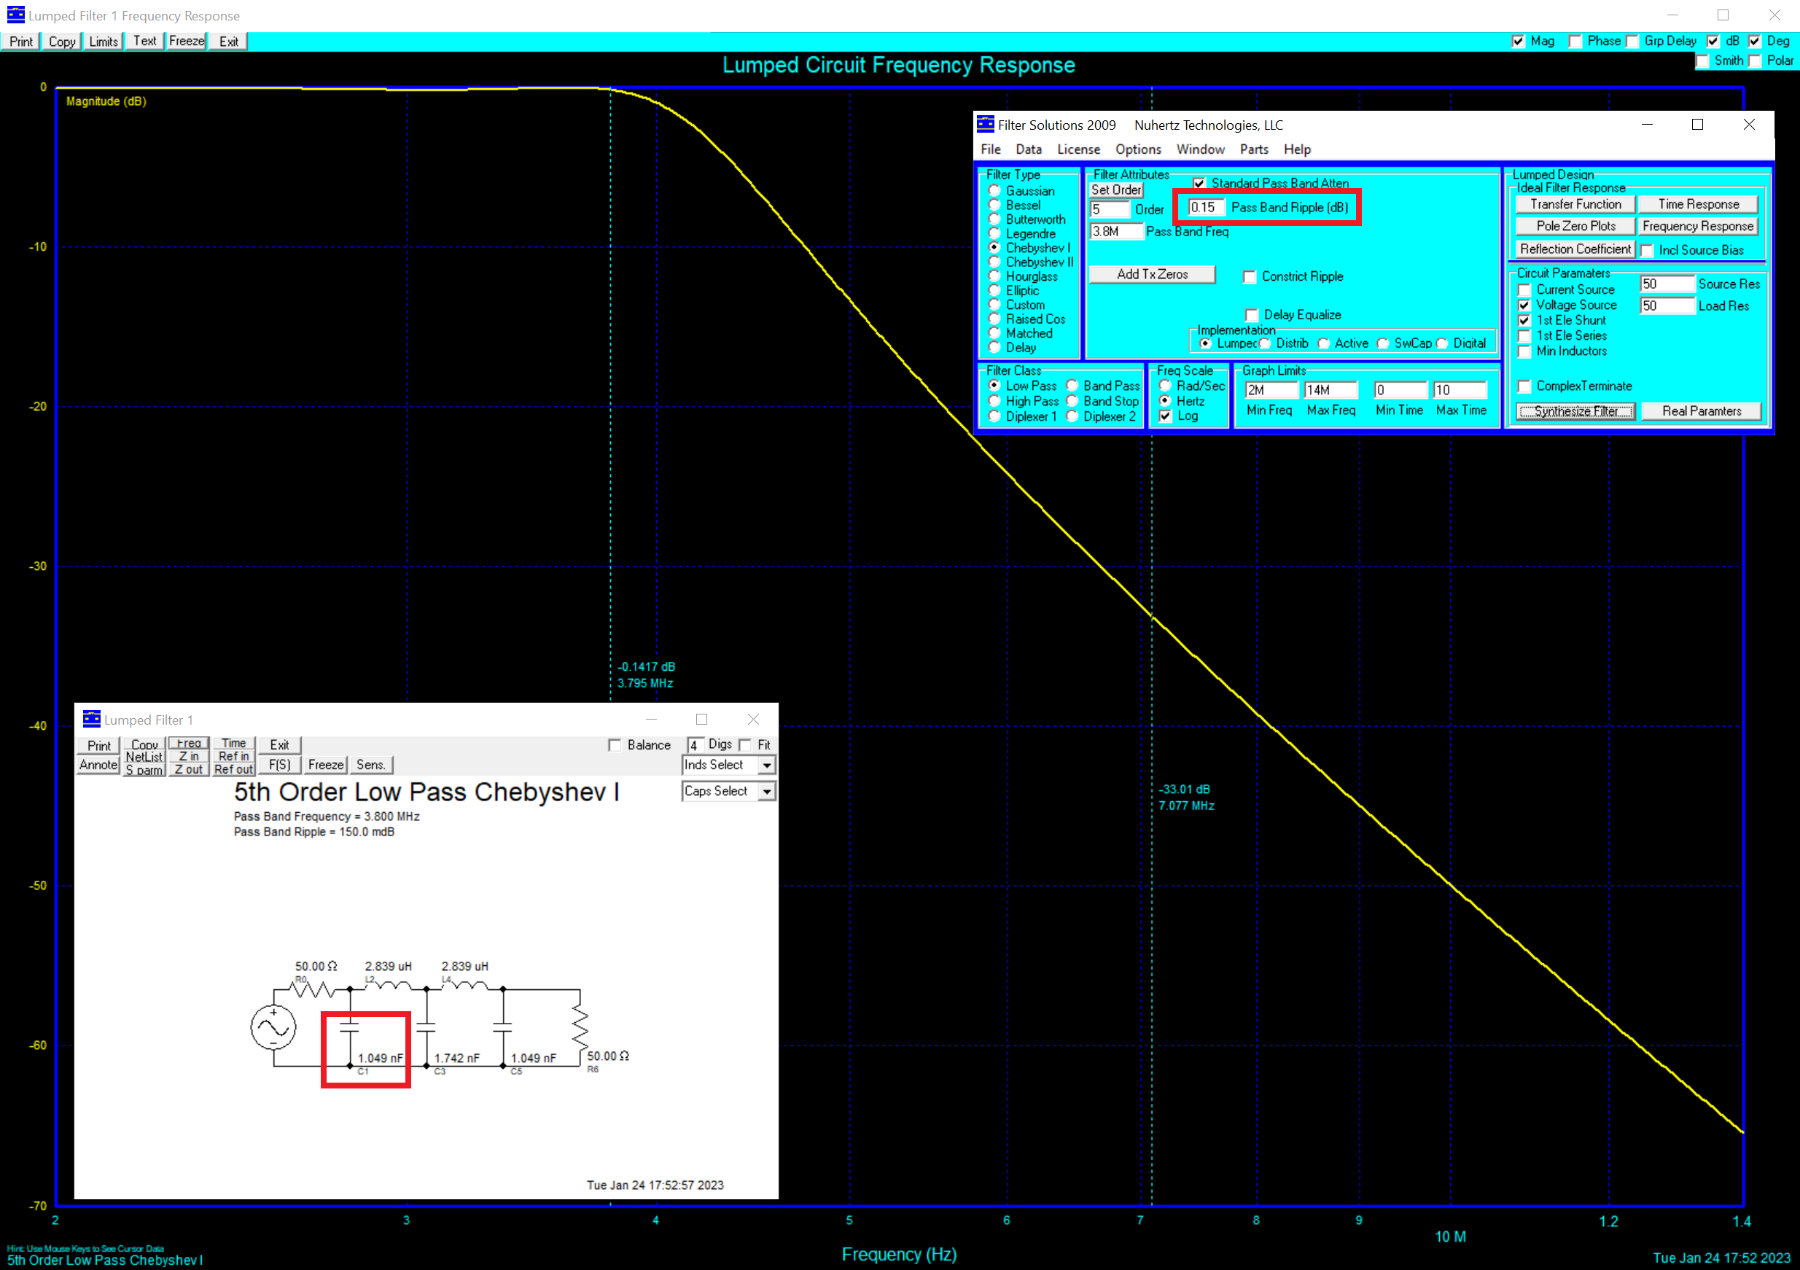Click the NetList button in Lumped Filter toolbar
The height and width of the screenshot is (1270, 1800).
pos(144,757)
